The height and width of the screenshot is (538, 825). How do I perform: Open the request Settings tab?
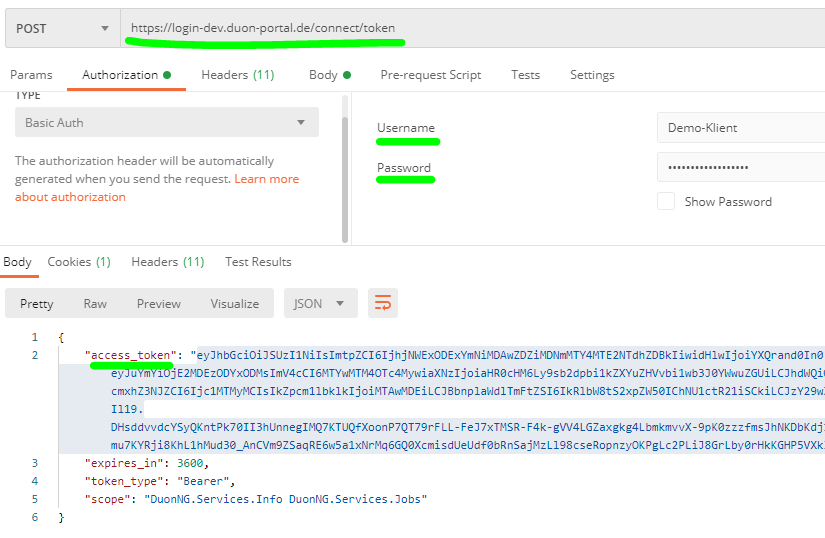(592, 75)
